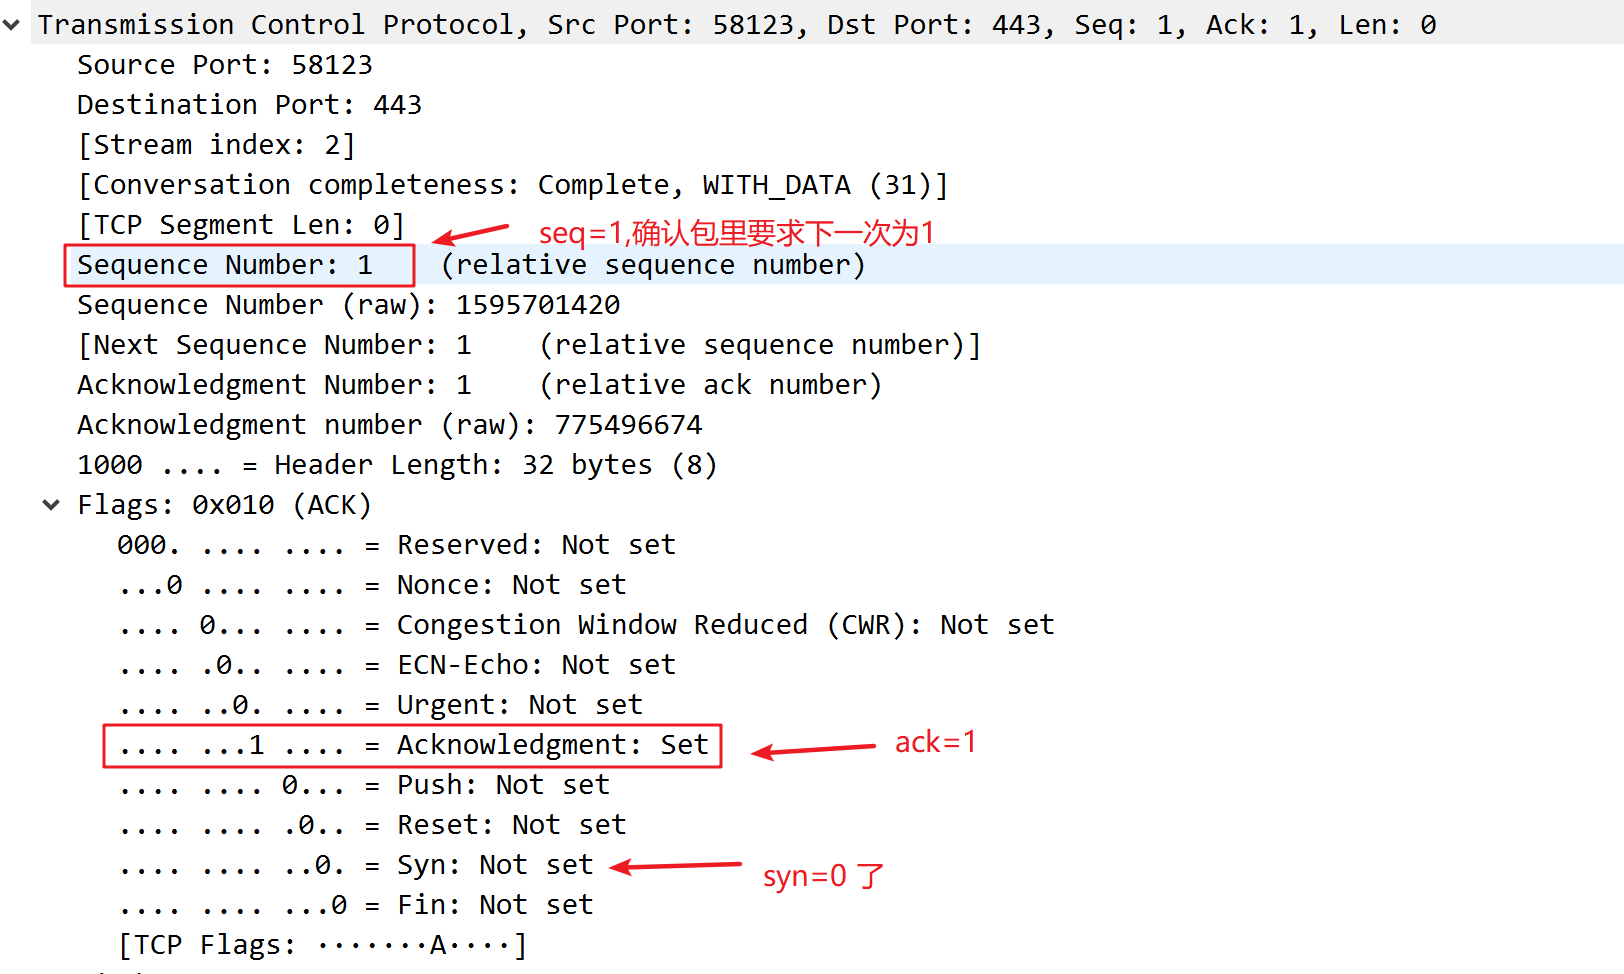Collapse the Transmission Control Protocol section
1624x974 pixels.
[12, 25]
